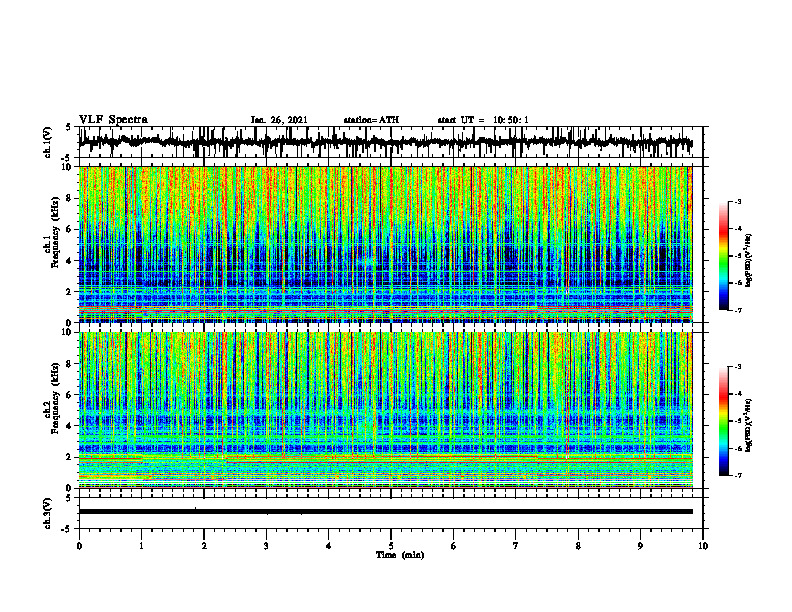Select the date text "Jan. 26, 2021"

point(279,120)
